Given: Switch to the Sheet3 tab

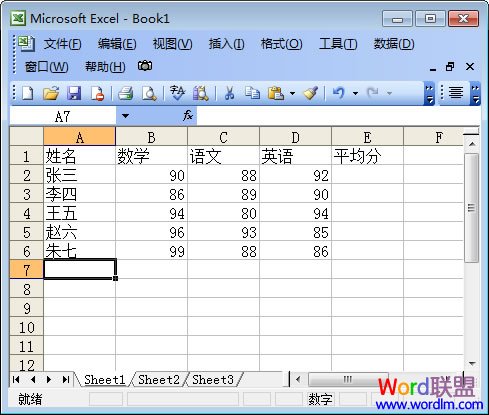Looking at the screenshot, I should click(213, 380).
